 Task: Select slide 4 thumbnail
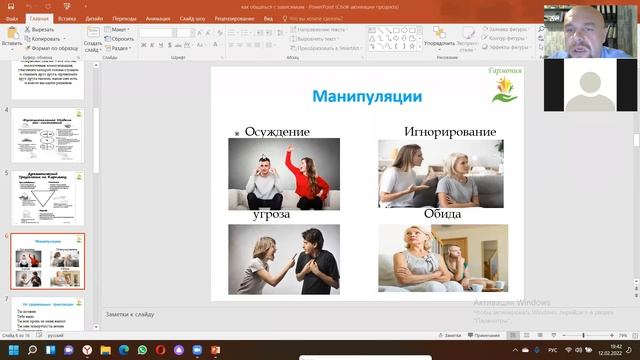47,135
